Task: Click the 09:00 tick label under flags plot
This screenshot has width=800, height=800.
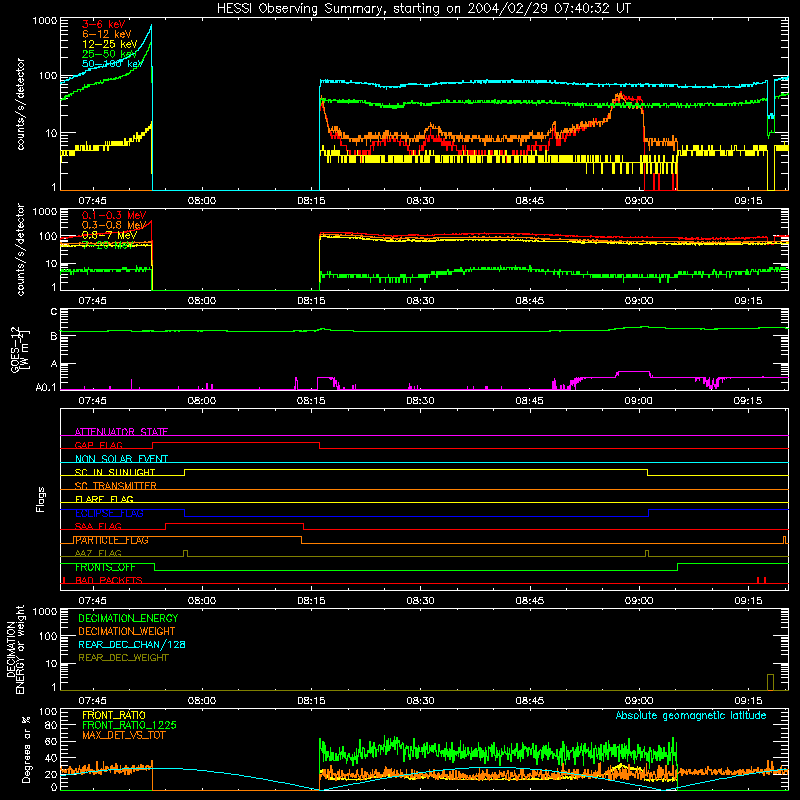Action: (x=639, y=601)
